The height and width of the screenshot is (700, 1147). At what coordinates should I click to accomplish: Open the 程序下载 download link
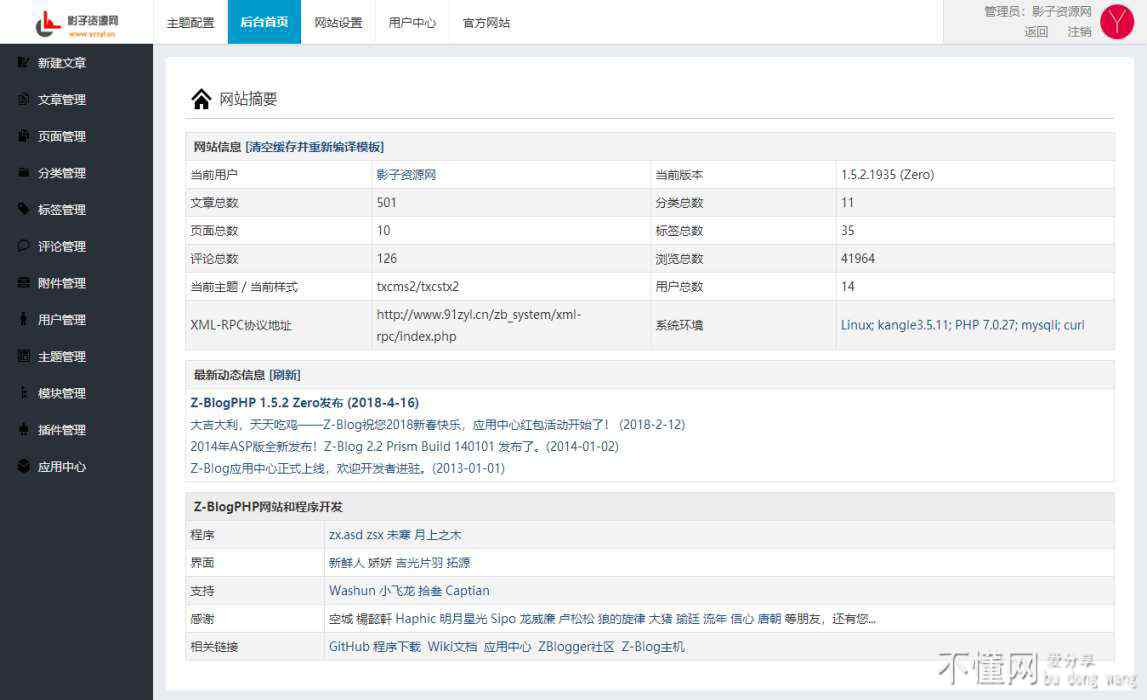click(x=397, y=647)
